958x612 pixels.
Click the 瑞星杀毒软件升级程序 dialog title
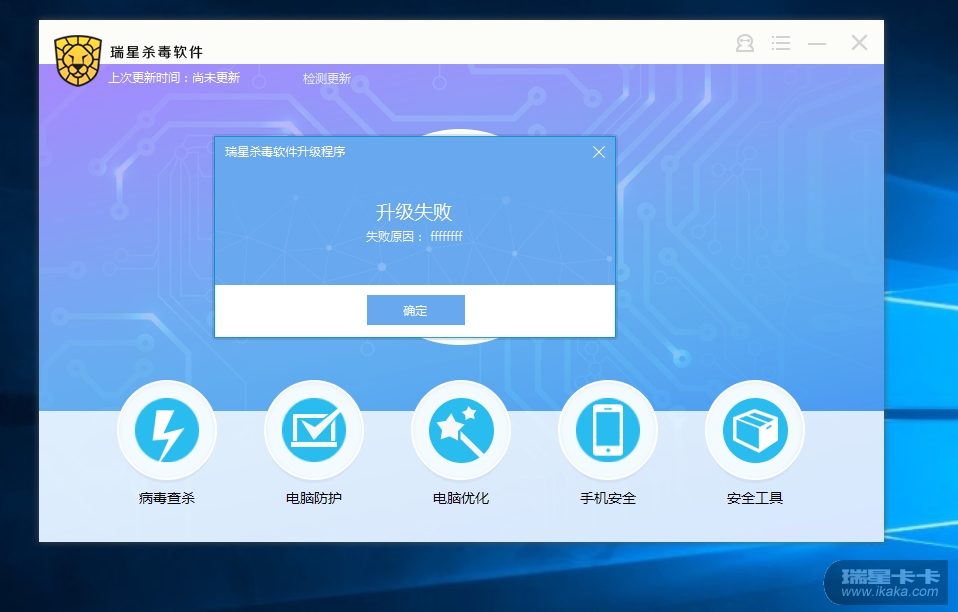click(x=285, y=151)
